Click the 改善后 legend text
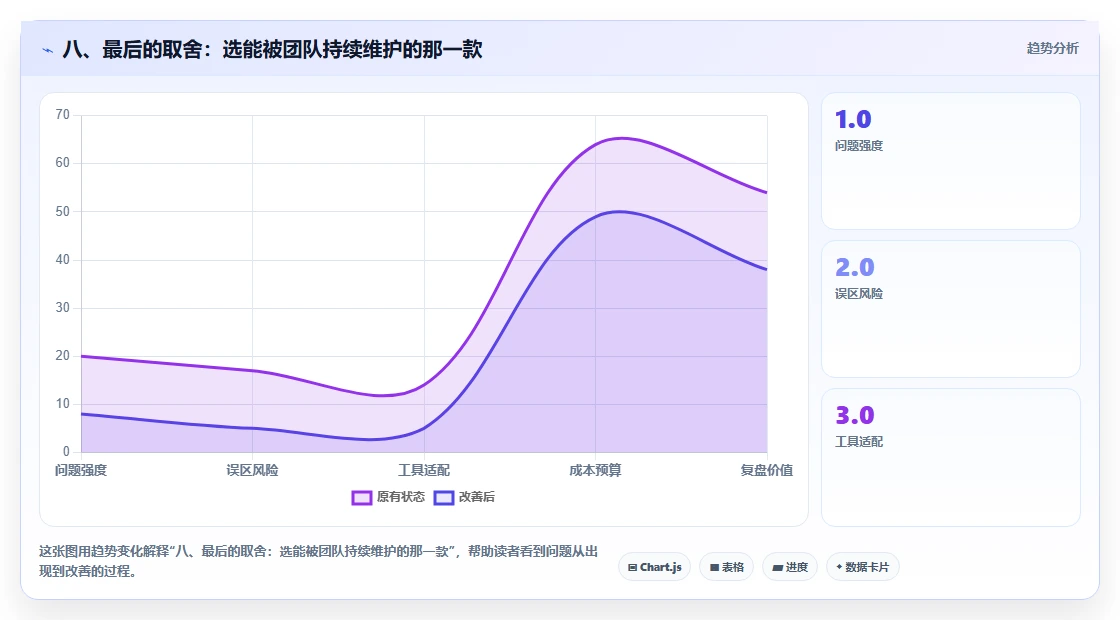The width and height of the screenshot is (1120, 620). coord(476,497)
